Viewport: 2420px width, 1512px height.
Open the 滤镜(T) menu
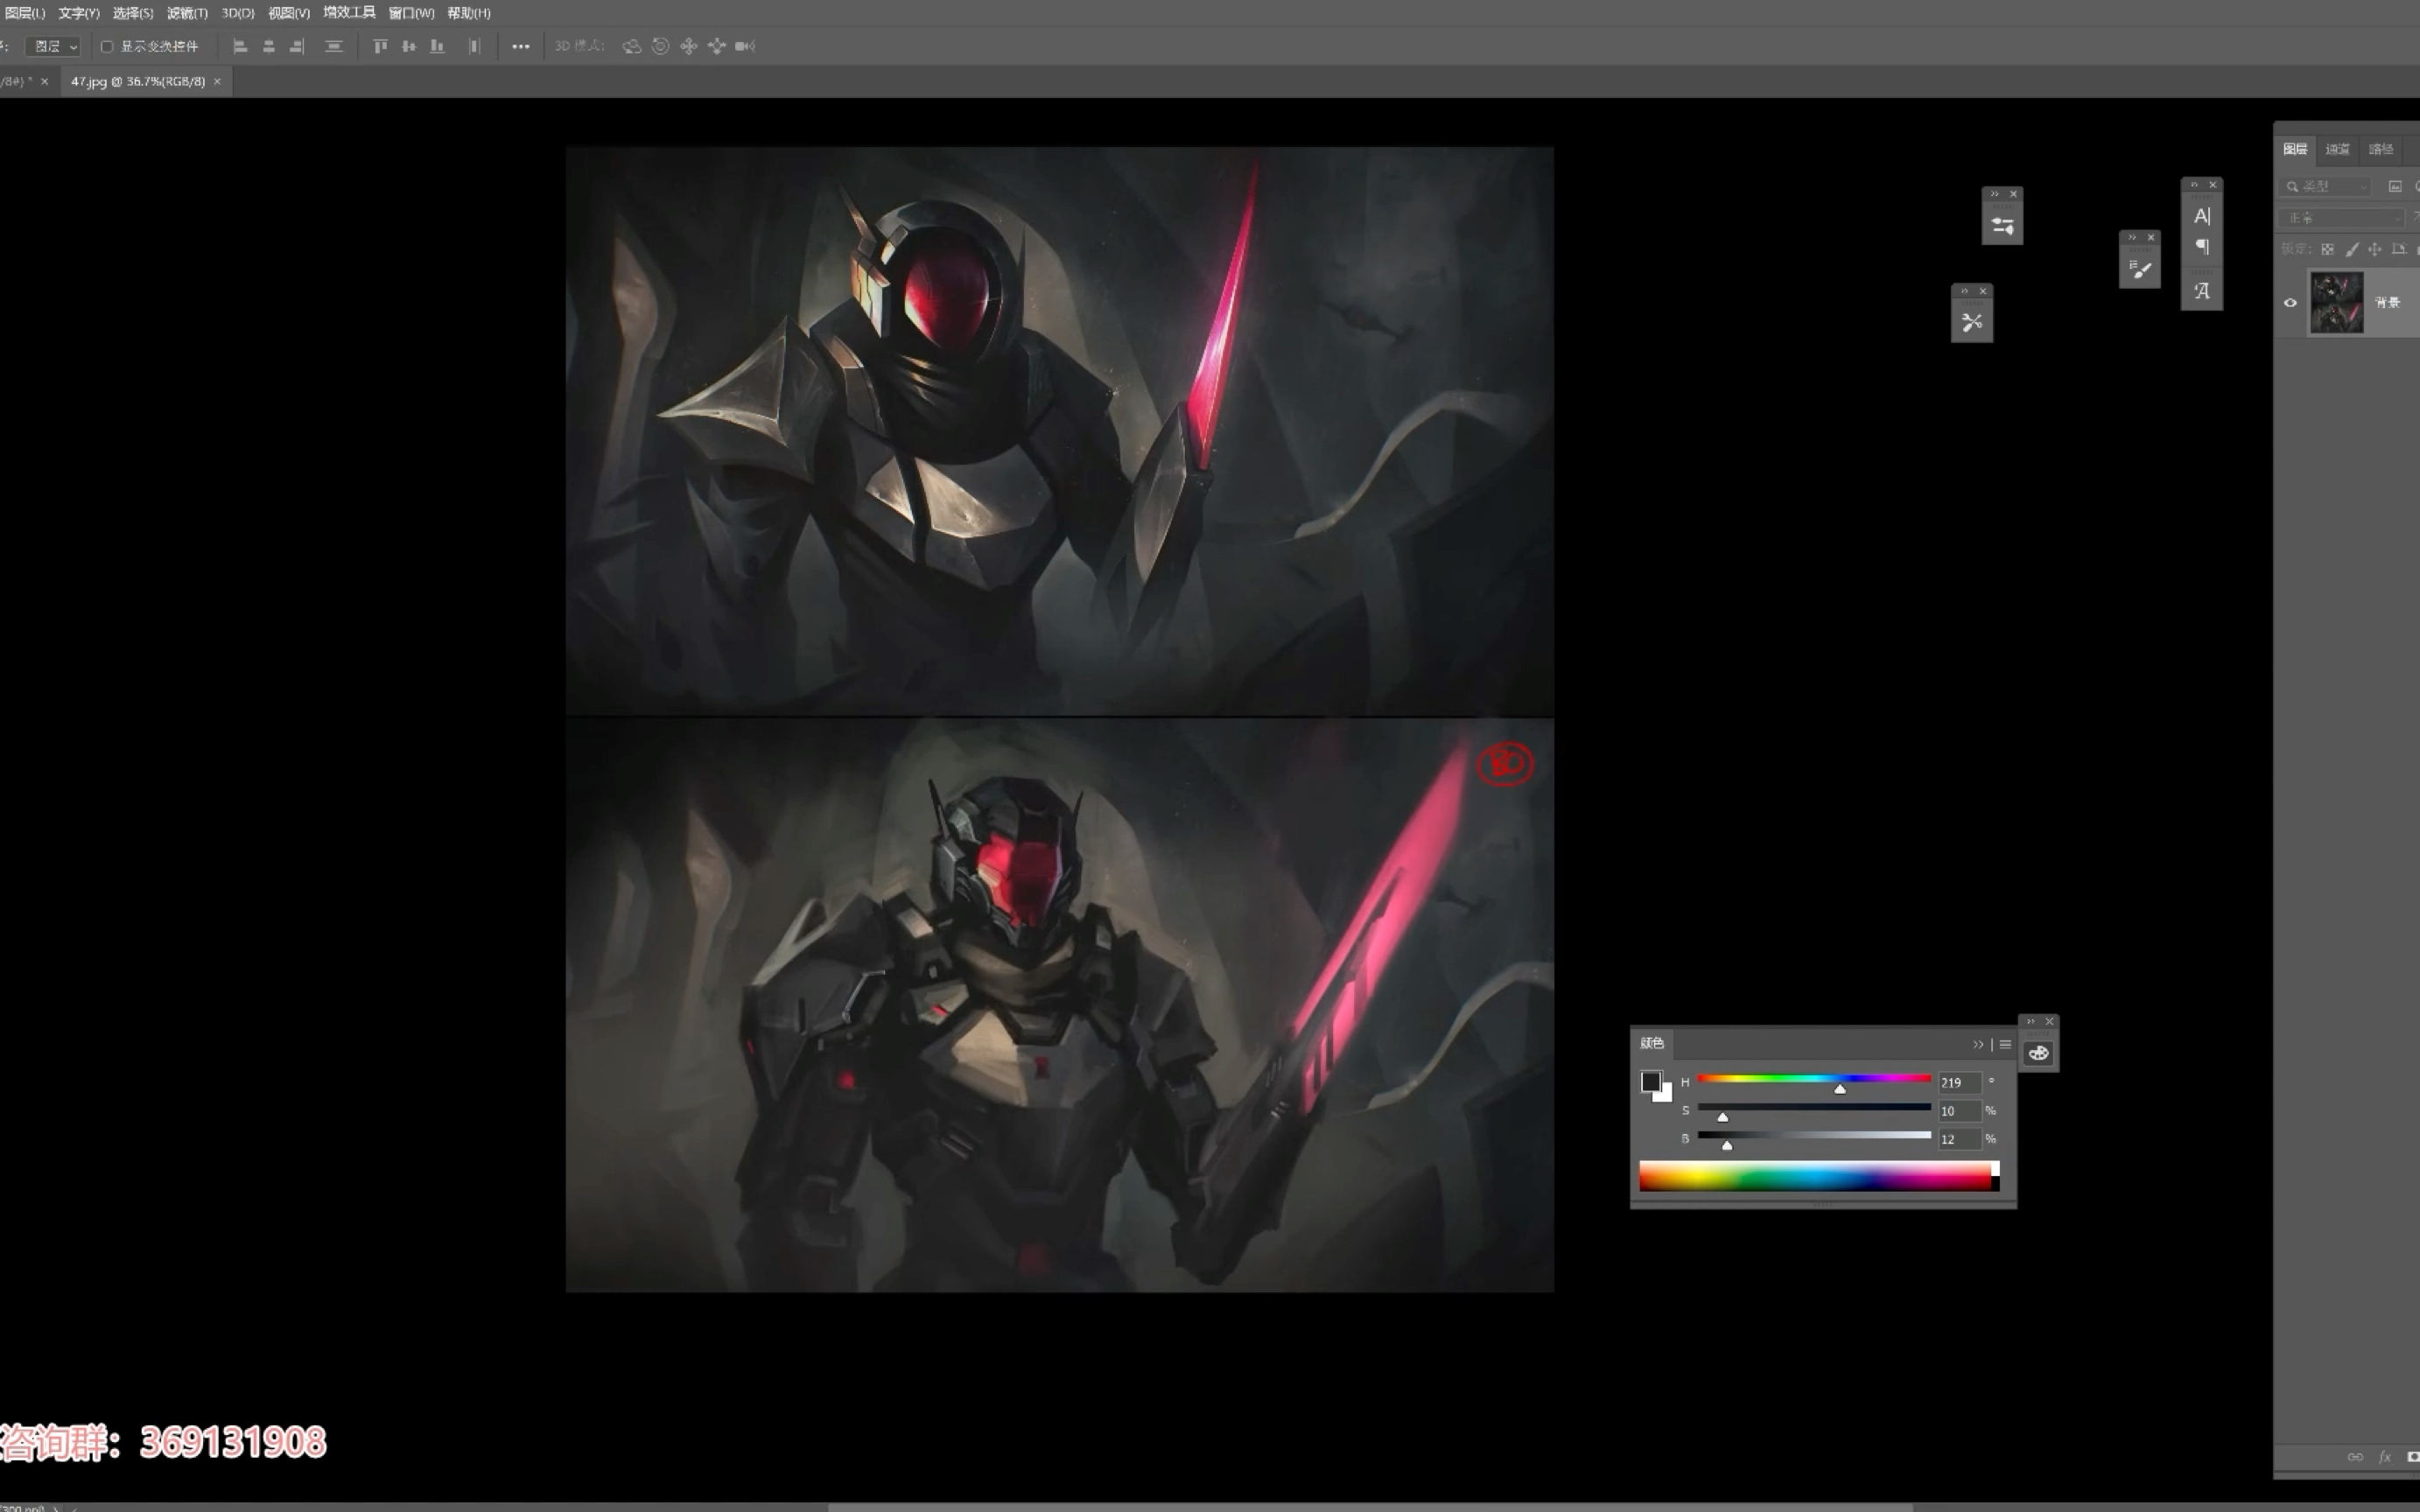pyautogui.click(x=187, y=13)
